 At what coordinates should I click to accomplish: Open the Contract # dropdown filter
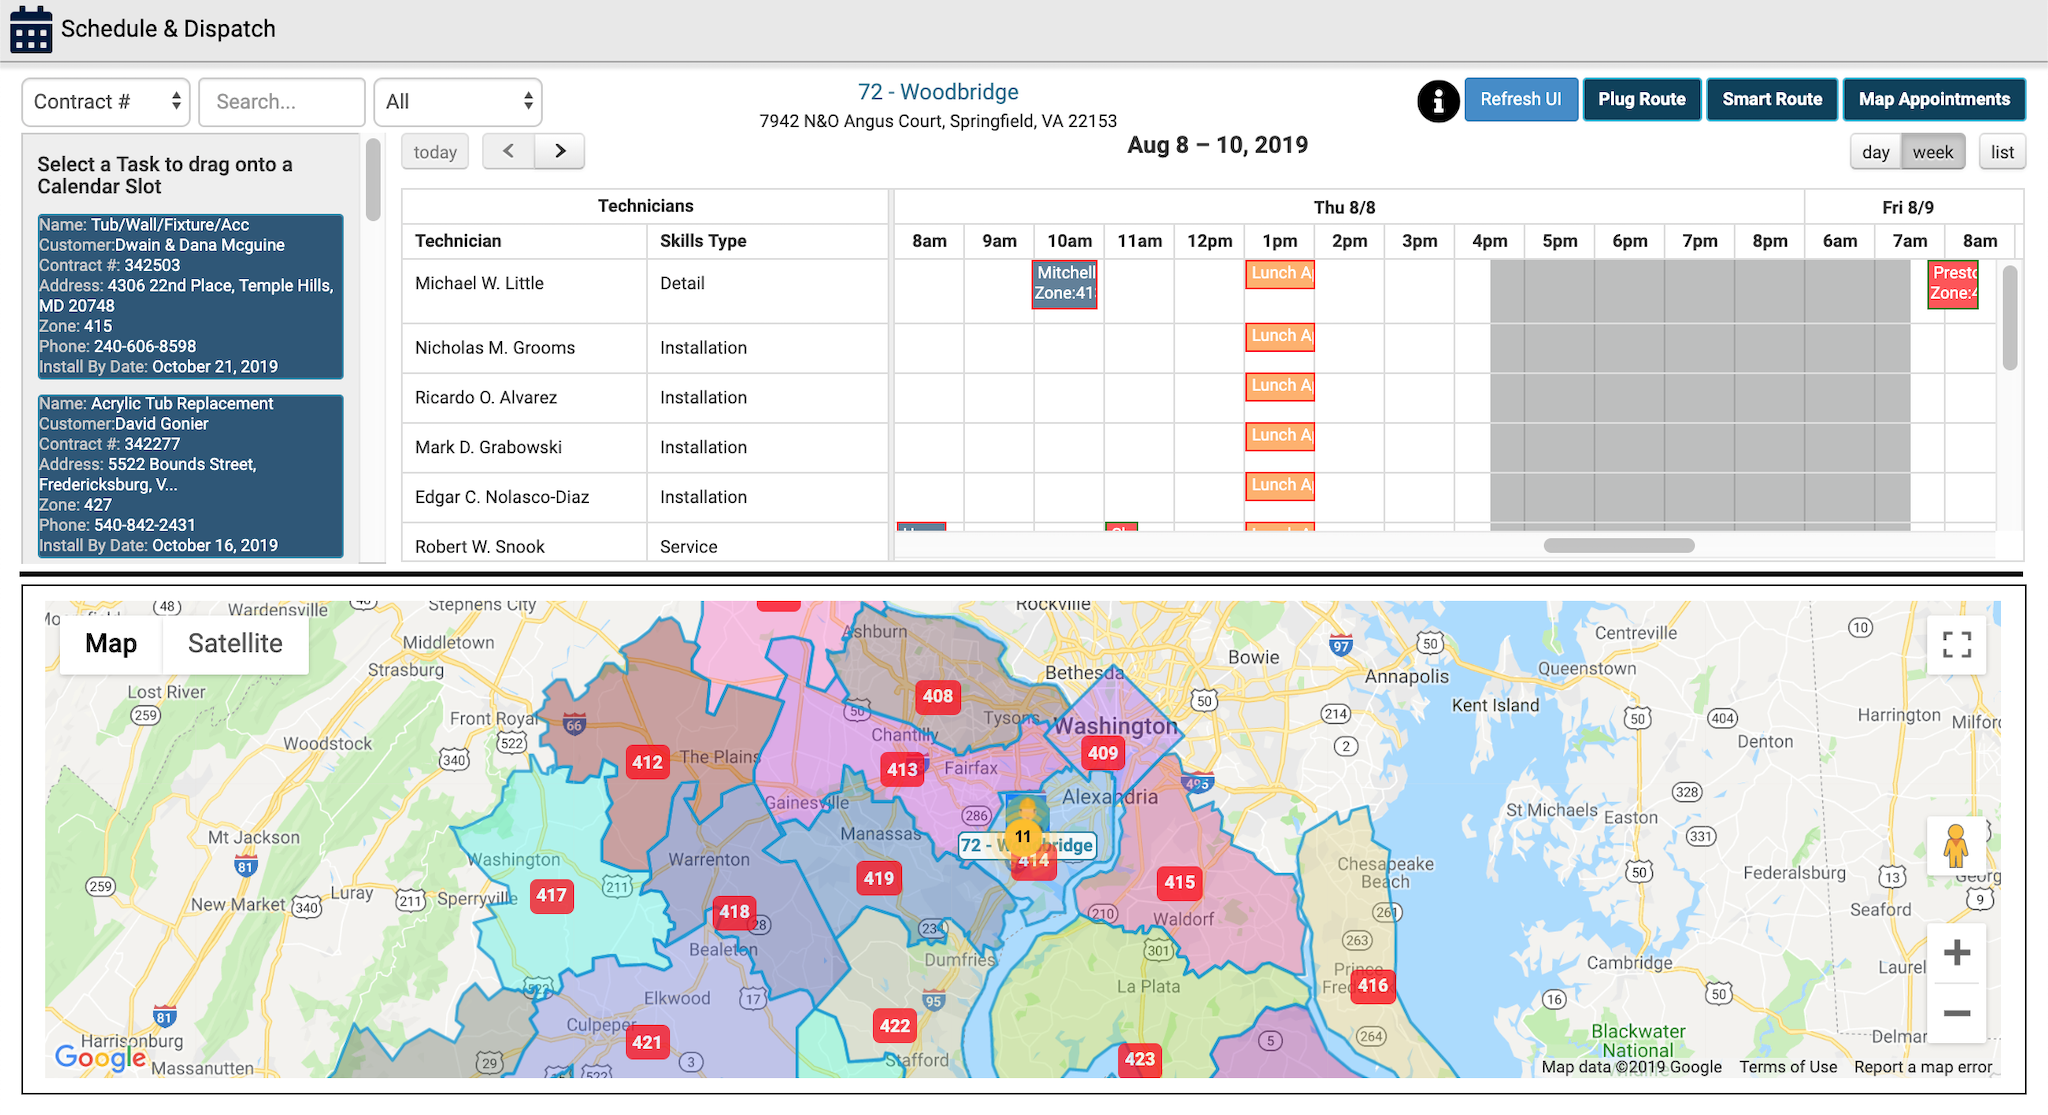[x=104, y=99]
